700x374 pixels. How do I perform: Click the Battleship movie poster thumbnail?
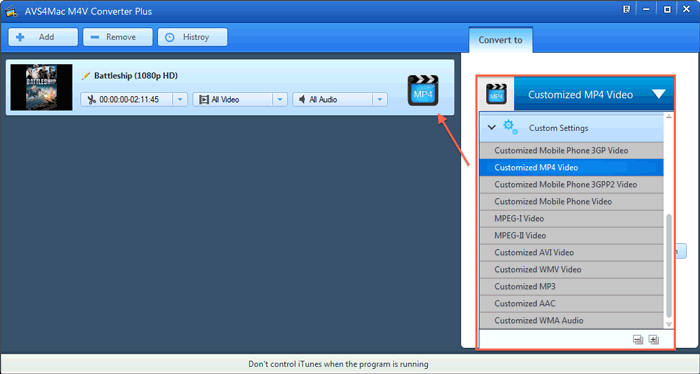click(42, 87)
